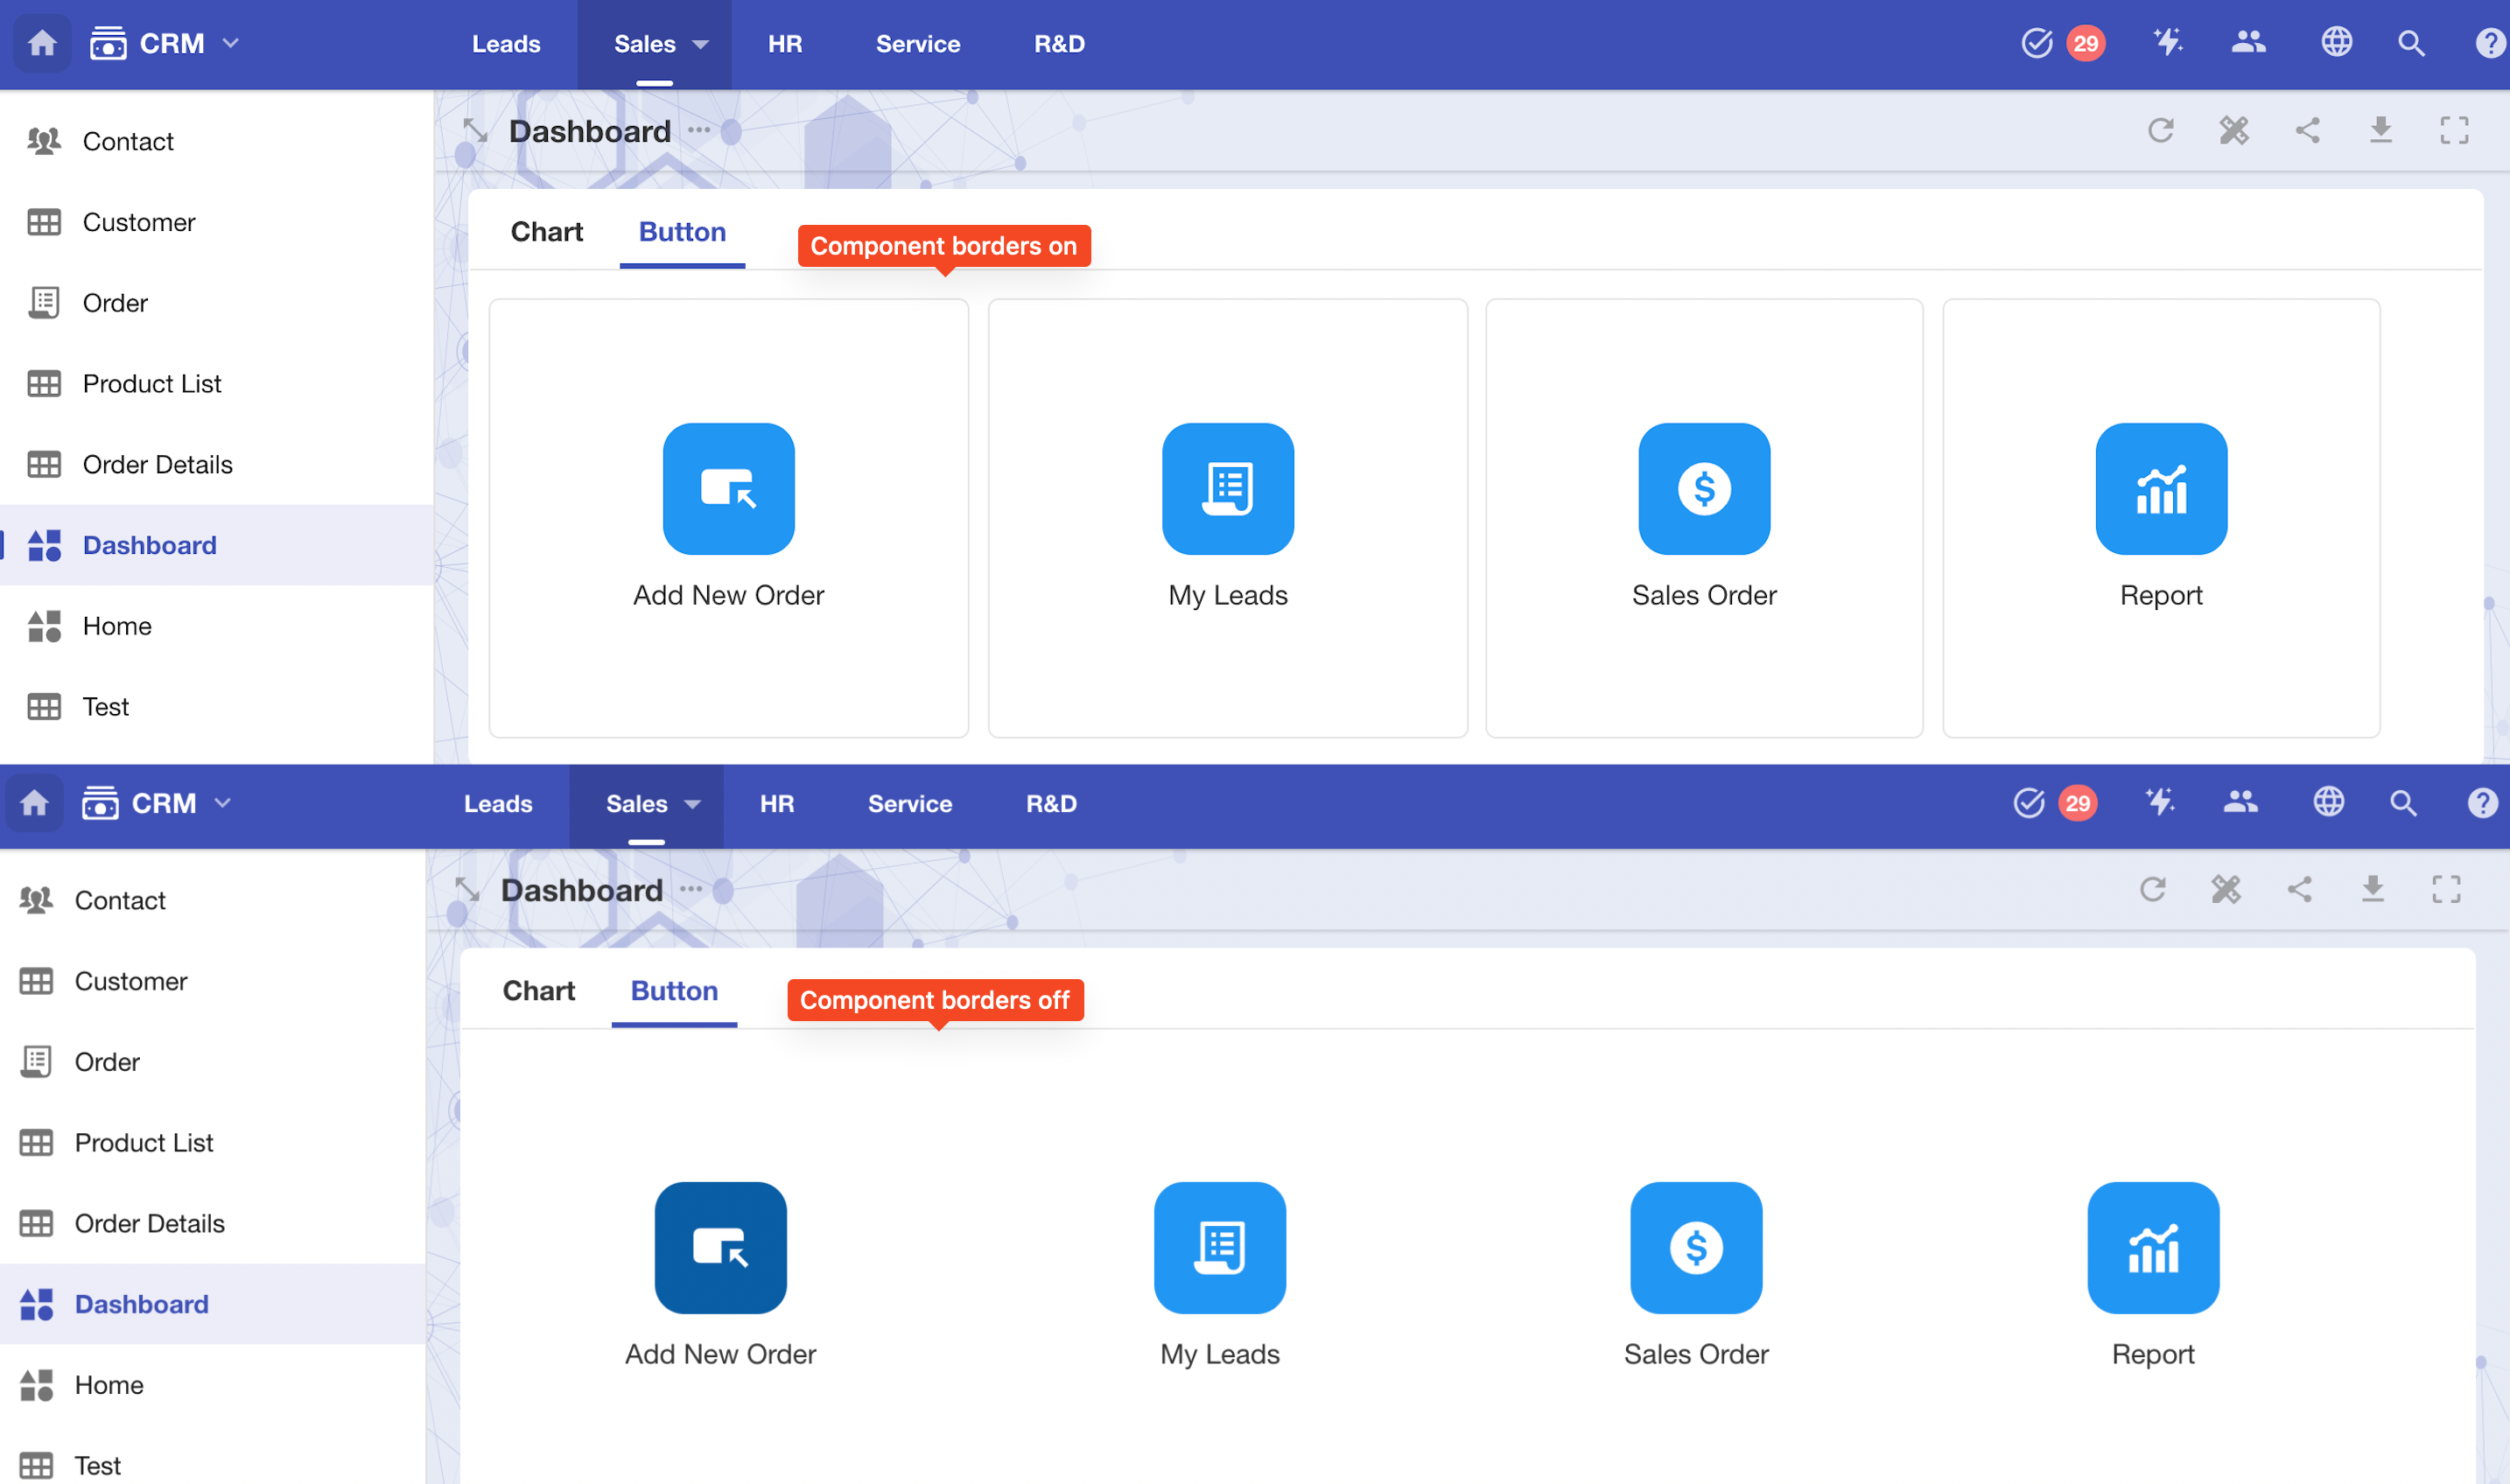Open the Report button in the lower dashboard
This screenshot has height=1484, width=2510.
[2152, 1247]
